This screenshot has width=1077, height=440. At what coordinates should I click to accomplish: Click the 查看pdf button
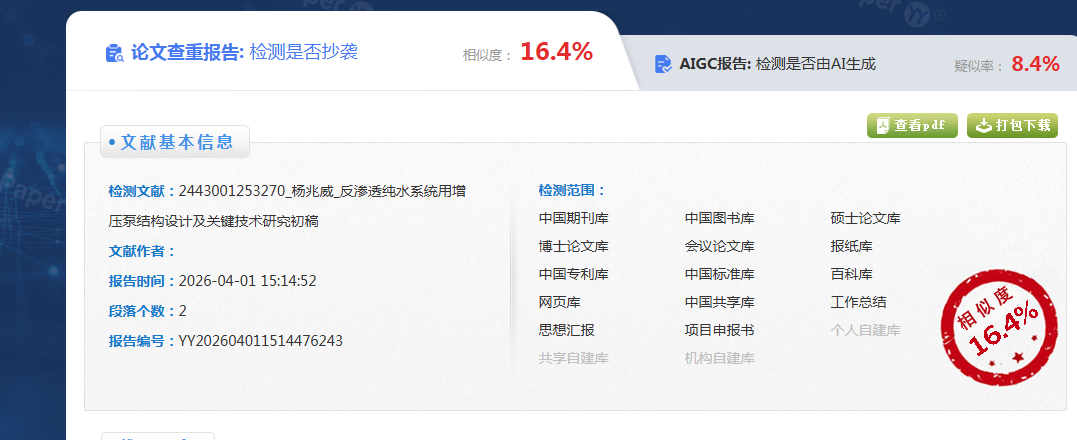pyautogui.click(x=912, y=126)
